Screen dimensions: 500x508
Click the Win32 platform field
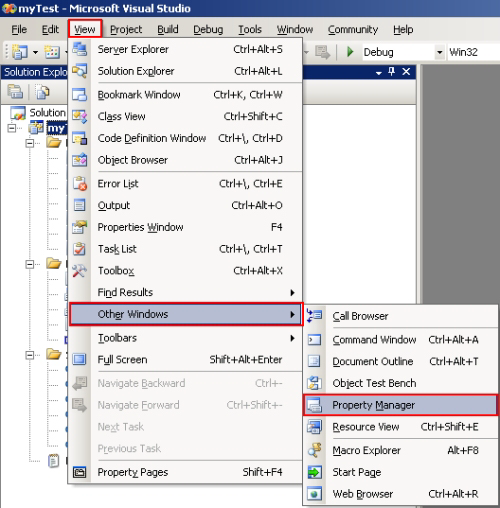473,52
